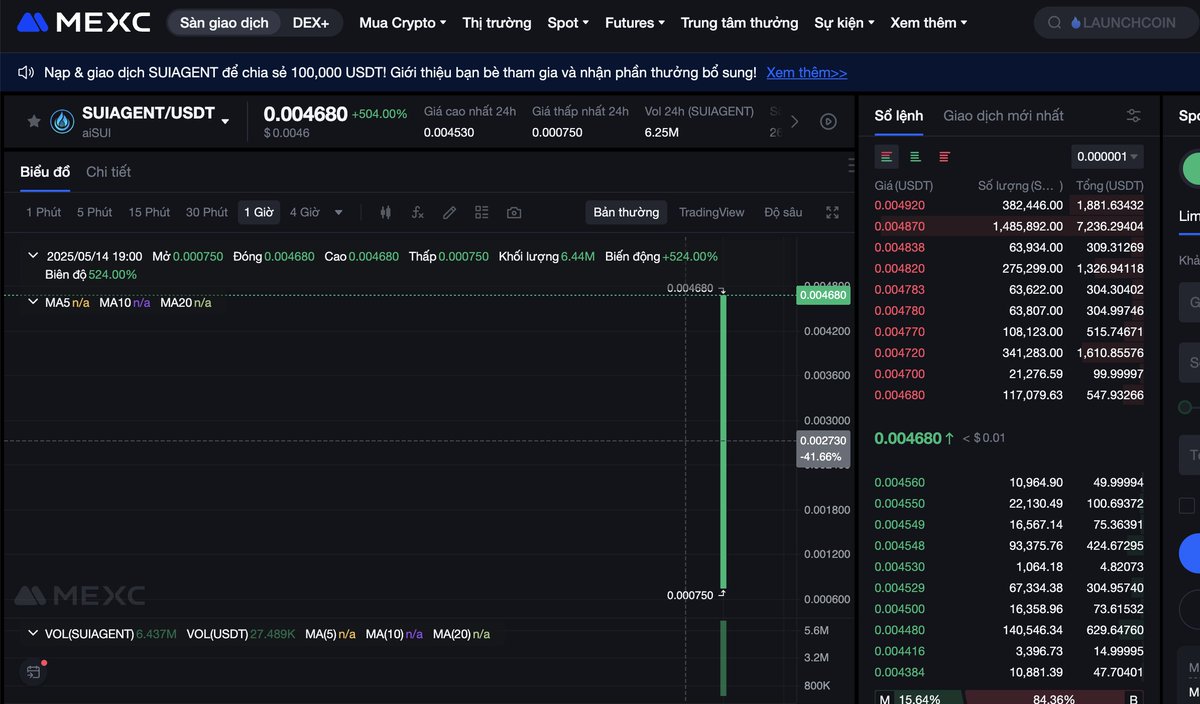Click the buy/sell ratio bar 15.64%

tap(1010, 698)
